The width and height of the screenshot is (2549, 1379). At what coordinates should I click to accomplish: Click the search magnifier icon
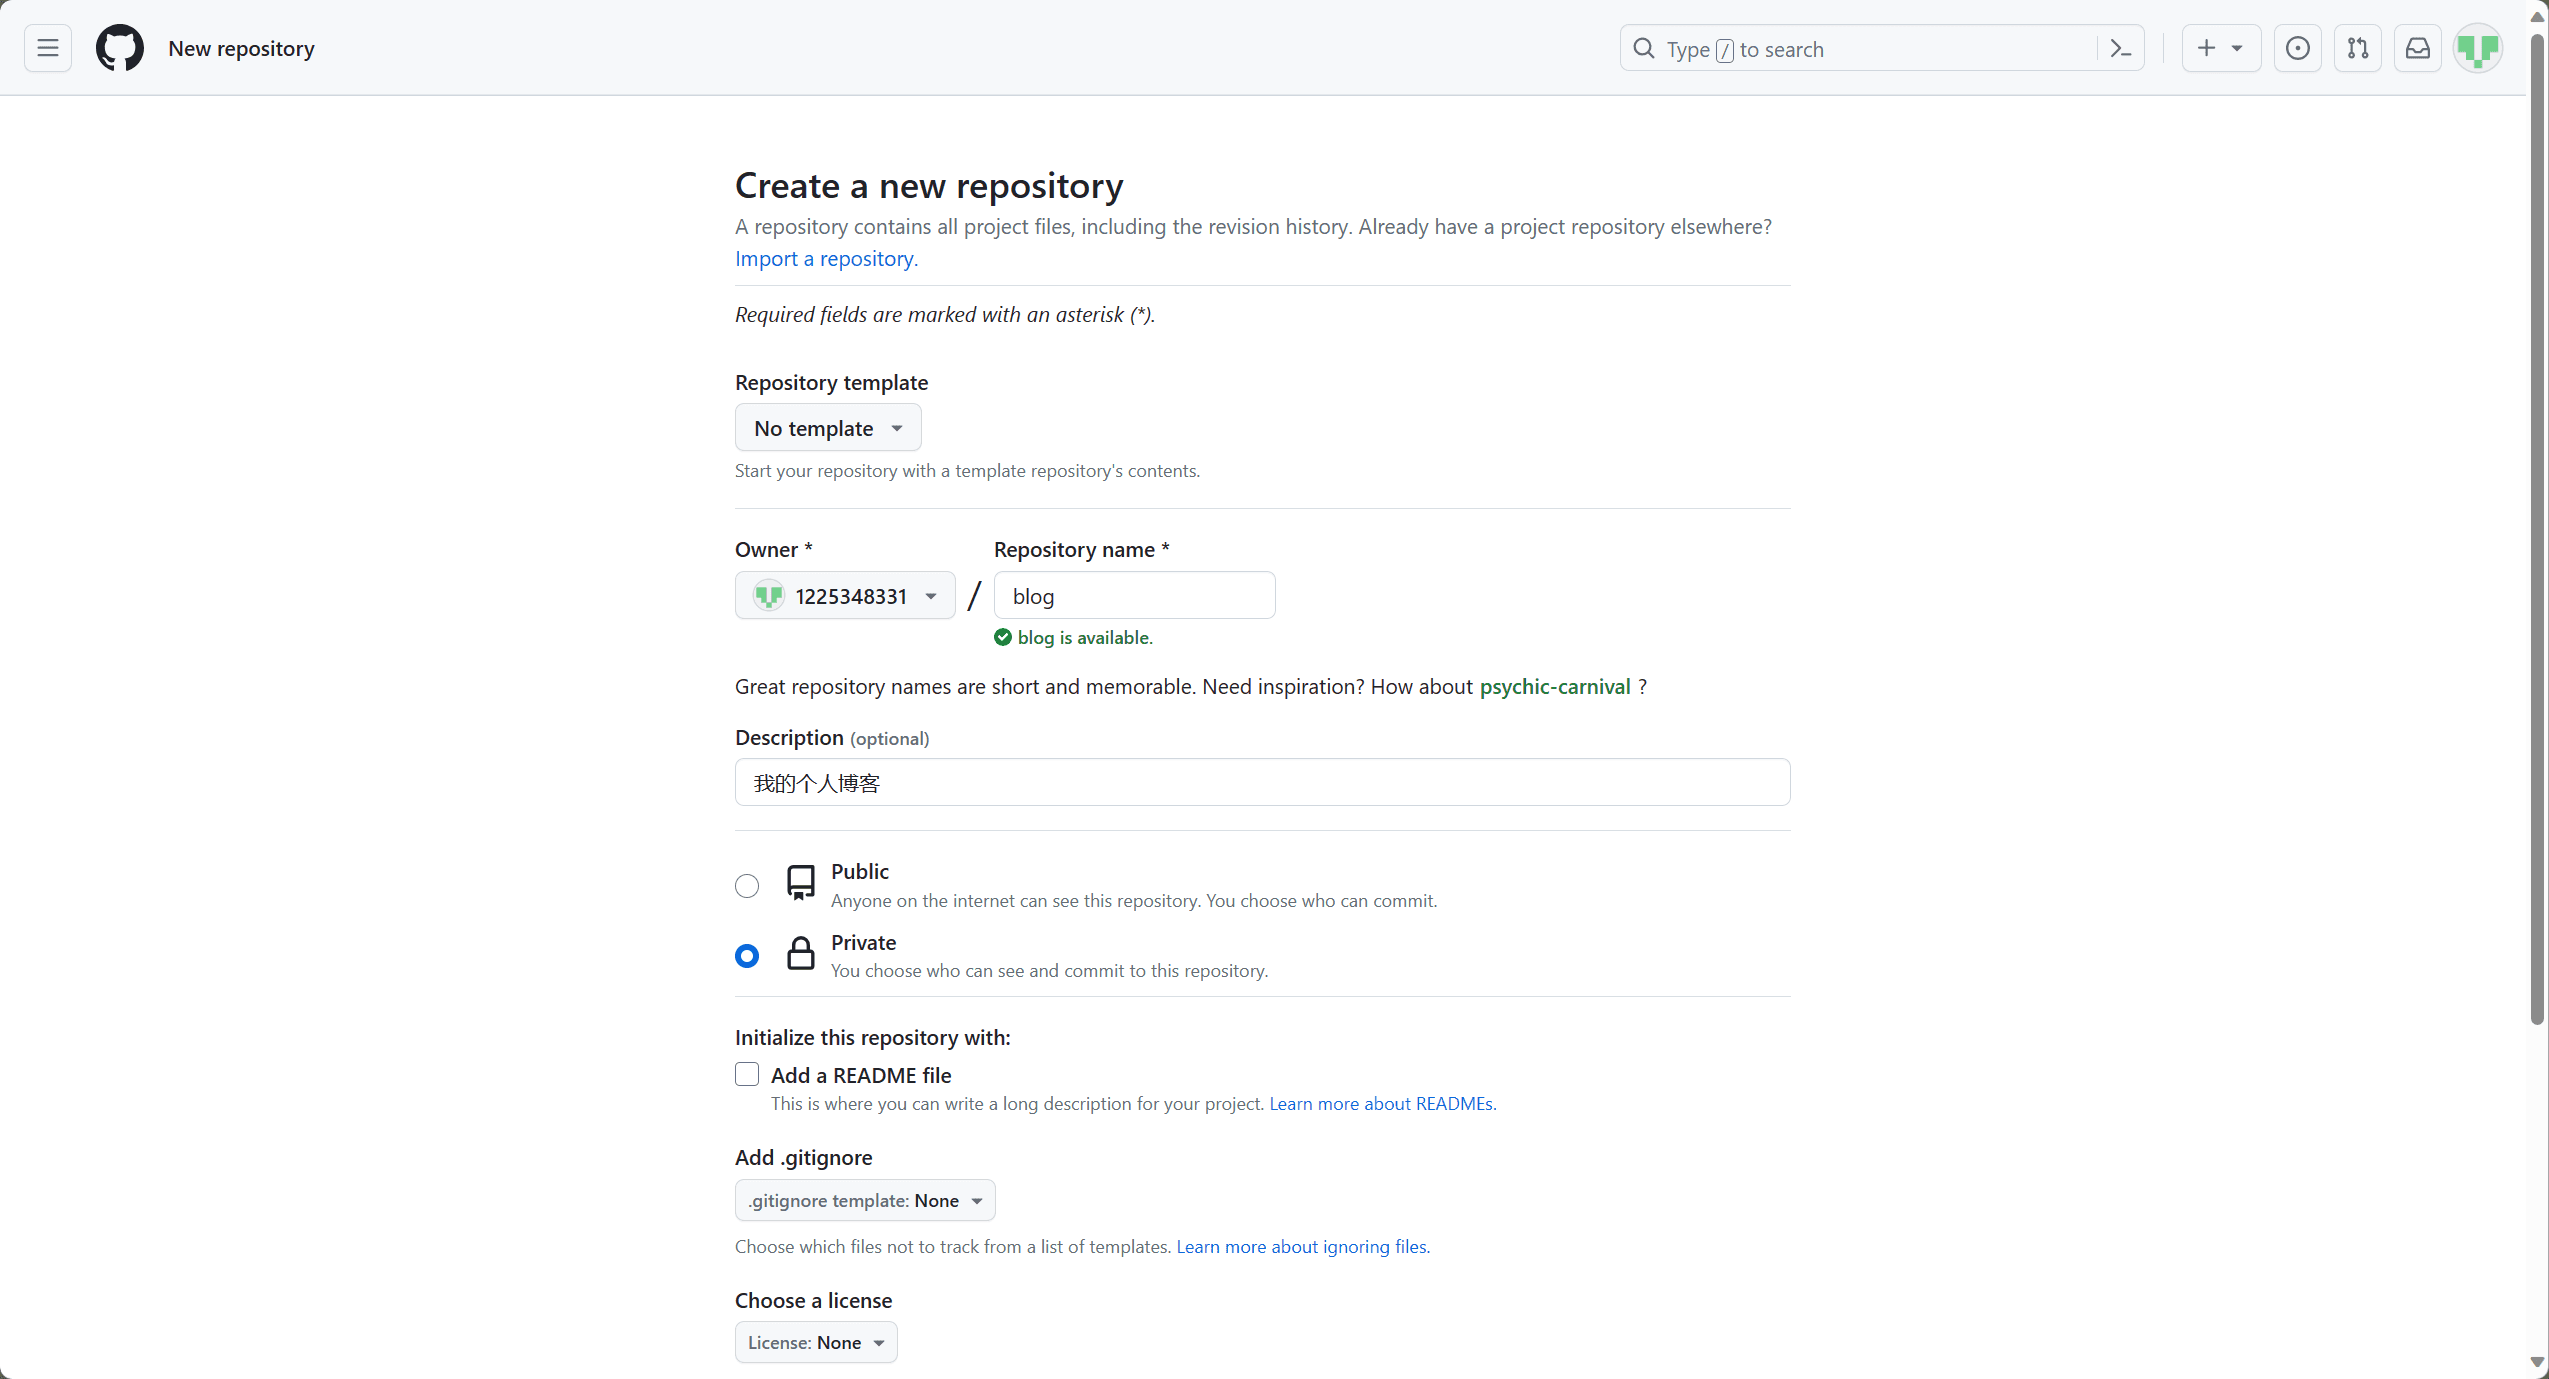coord(1643,48)
